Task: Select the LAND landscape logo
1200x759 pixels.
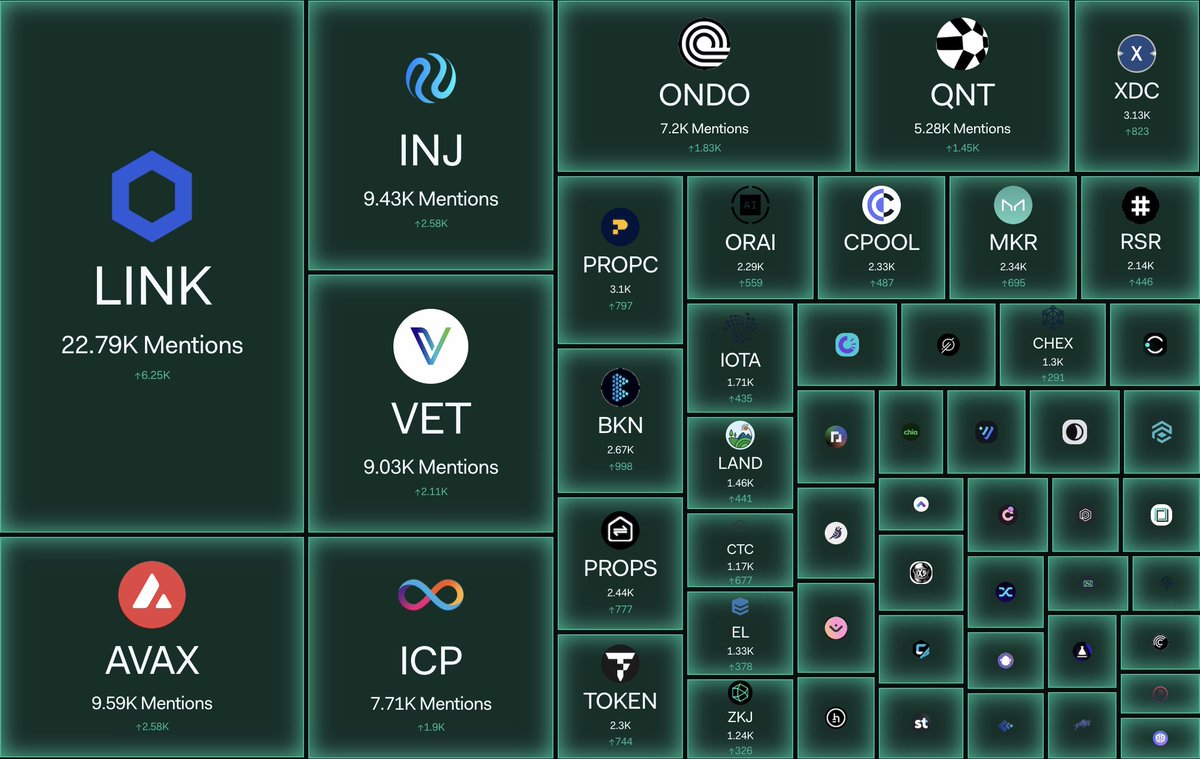Action: click(x=740, y=435)
